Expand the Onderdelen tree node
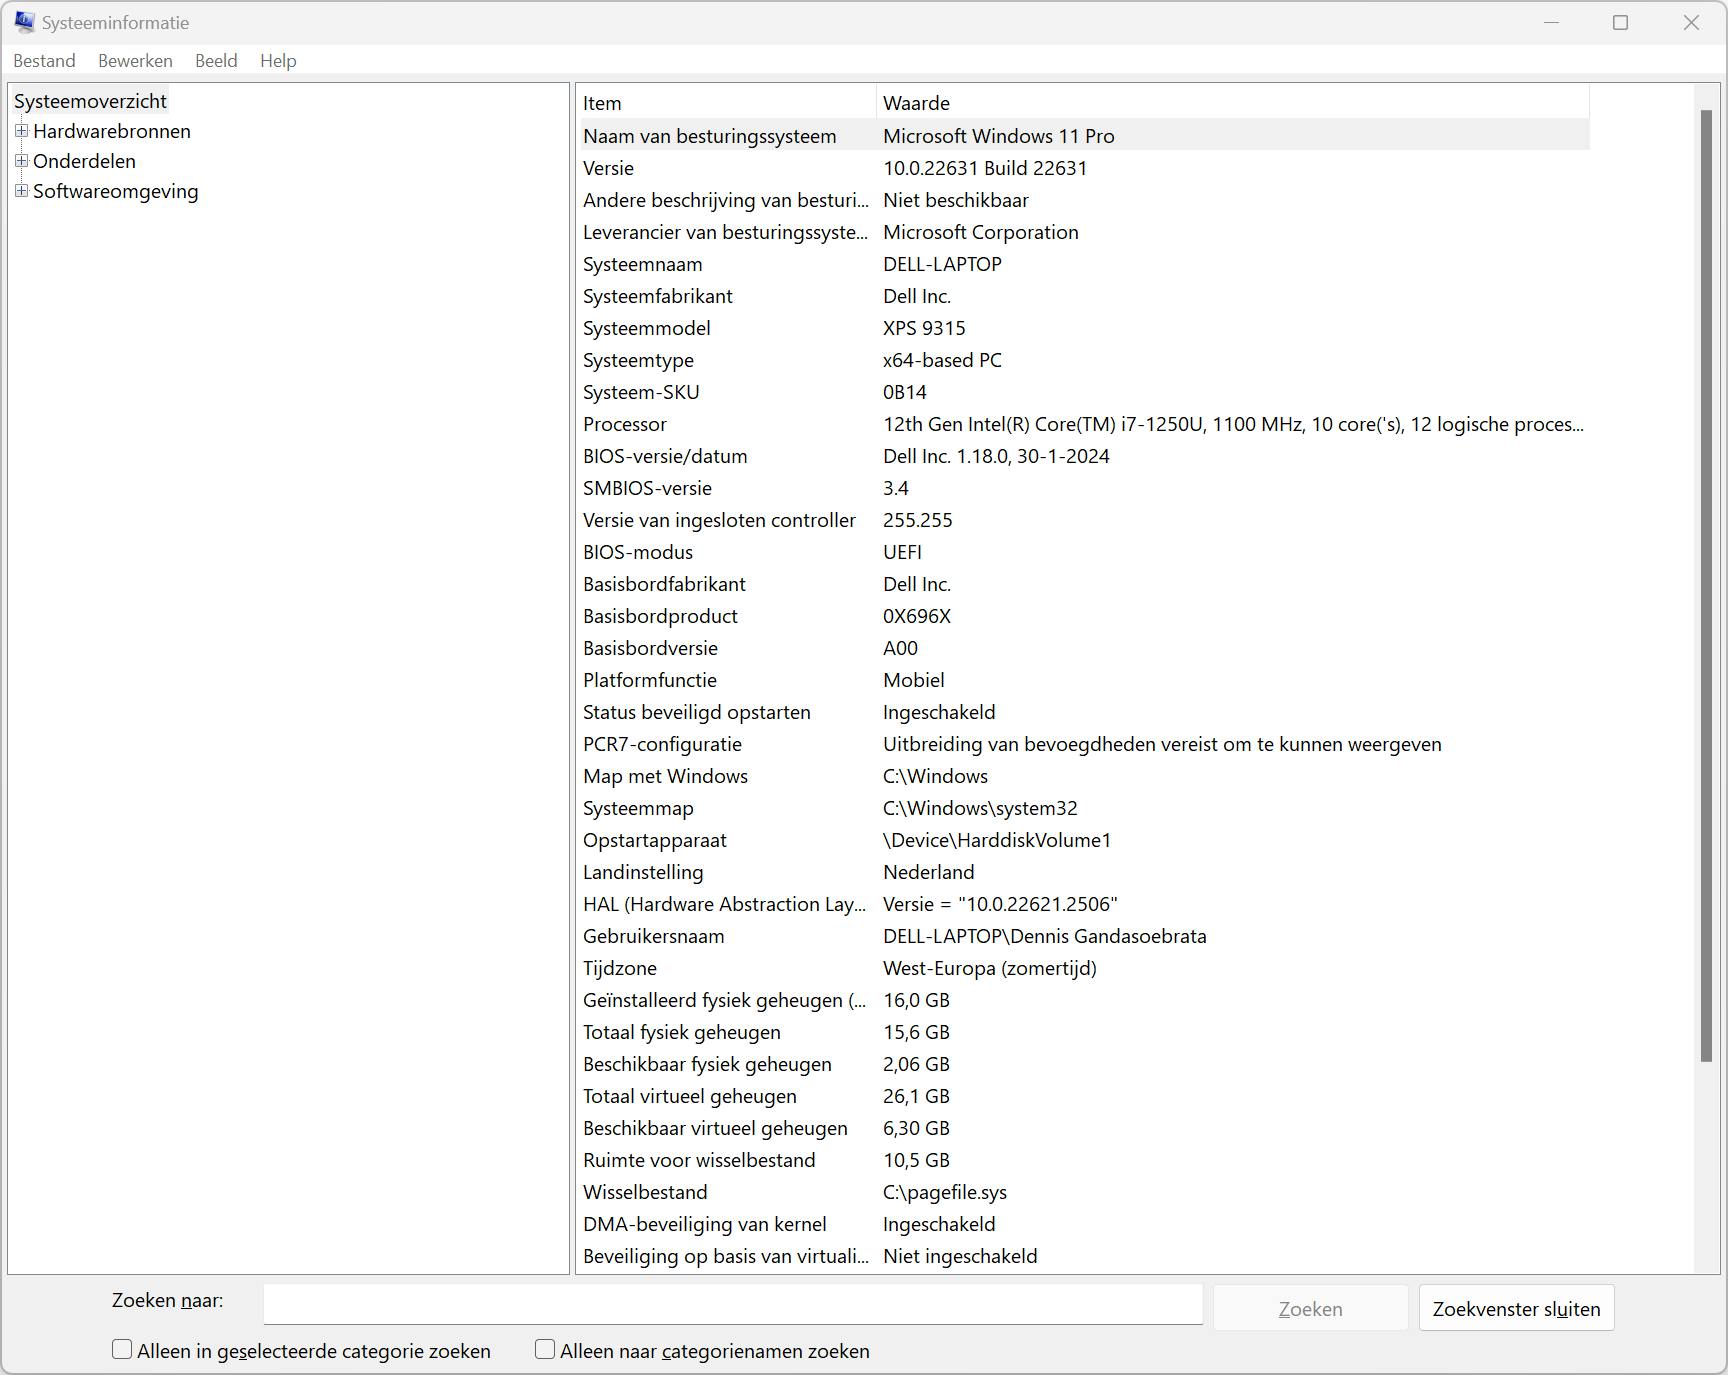This screenshot has height=1375, width=1728. click(21, 161)
